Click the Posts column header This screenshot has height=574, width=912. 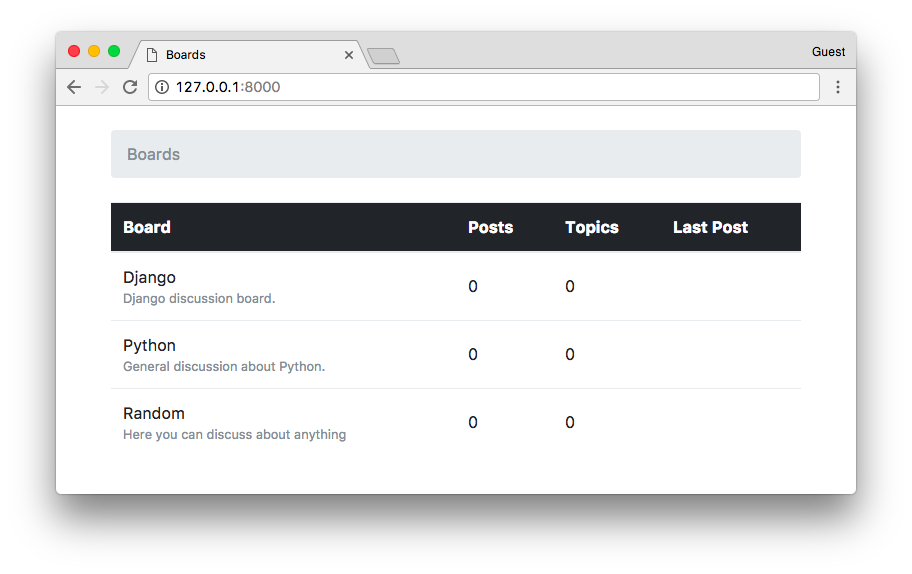[x=490, y=227]
